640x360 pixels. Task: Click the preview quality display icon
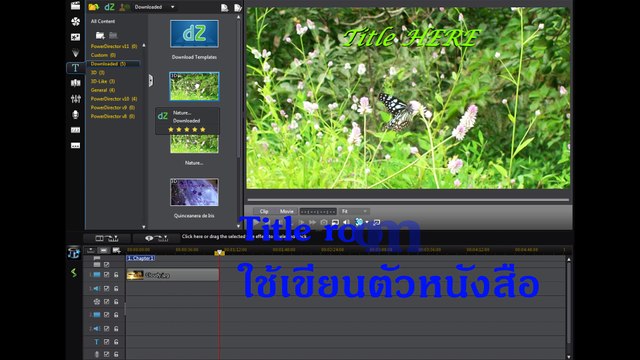click(x=335, y=222)
